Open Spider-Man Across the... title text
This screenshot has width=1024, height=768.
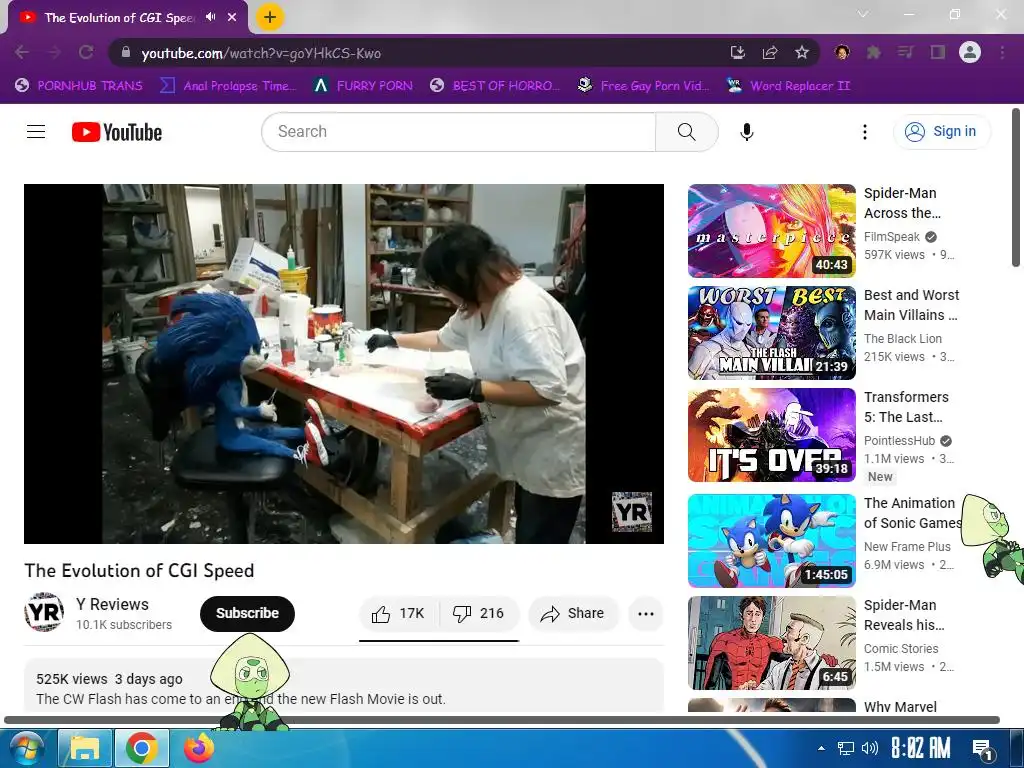pyautogui.click(x=902, y=203)
